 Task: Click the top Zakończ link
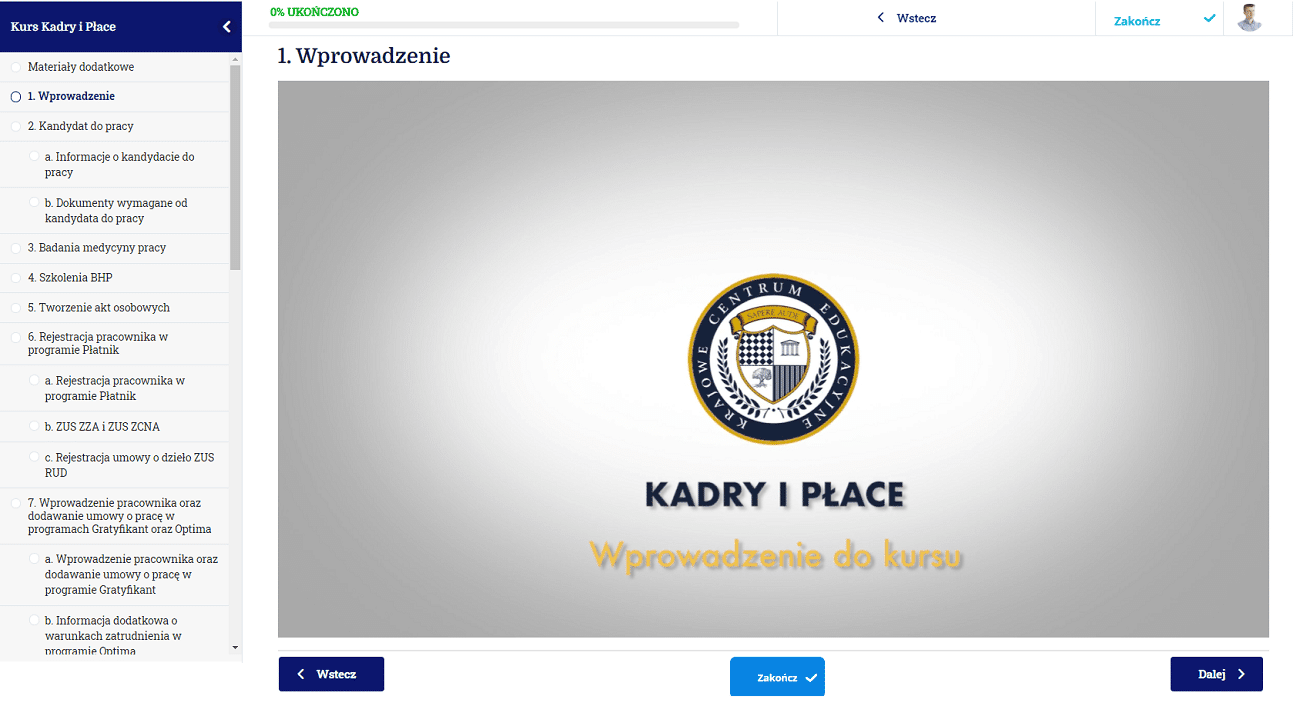[1137, 20]
